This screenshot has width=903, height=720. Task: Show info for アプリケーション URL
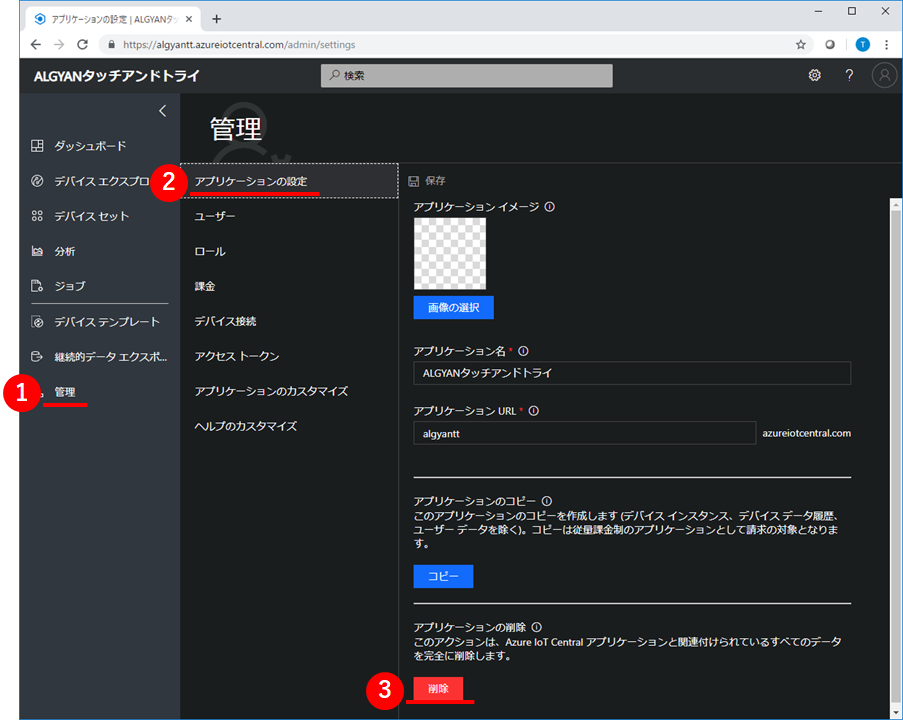click(533, 411)
